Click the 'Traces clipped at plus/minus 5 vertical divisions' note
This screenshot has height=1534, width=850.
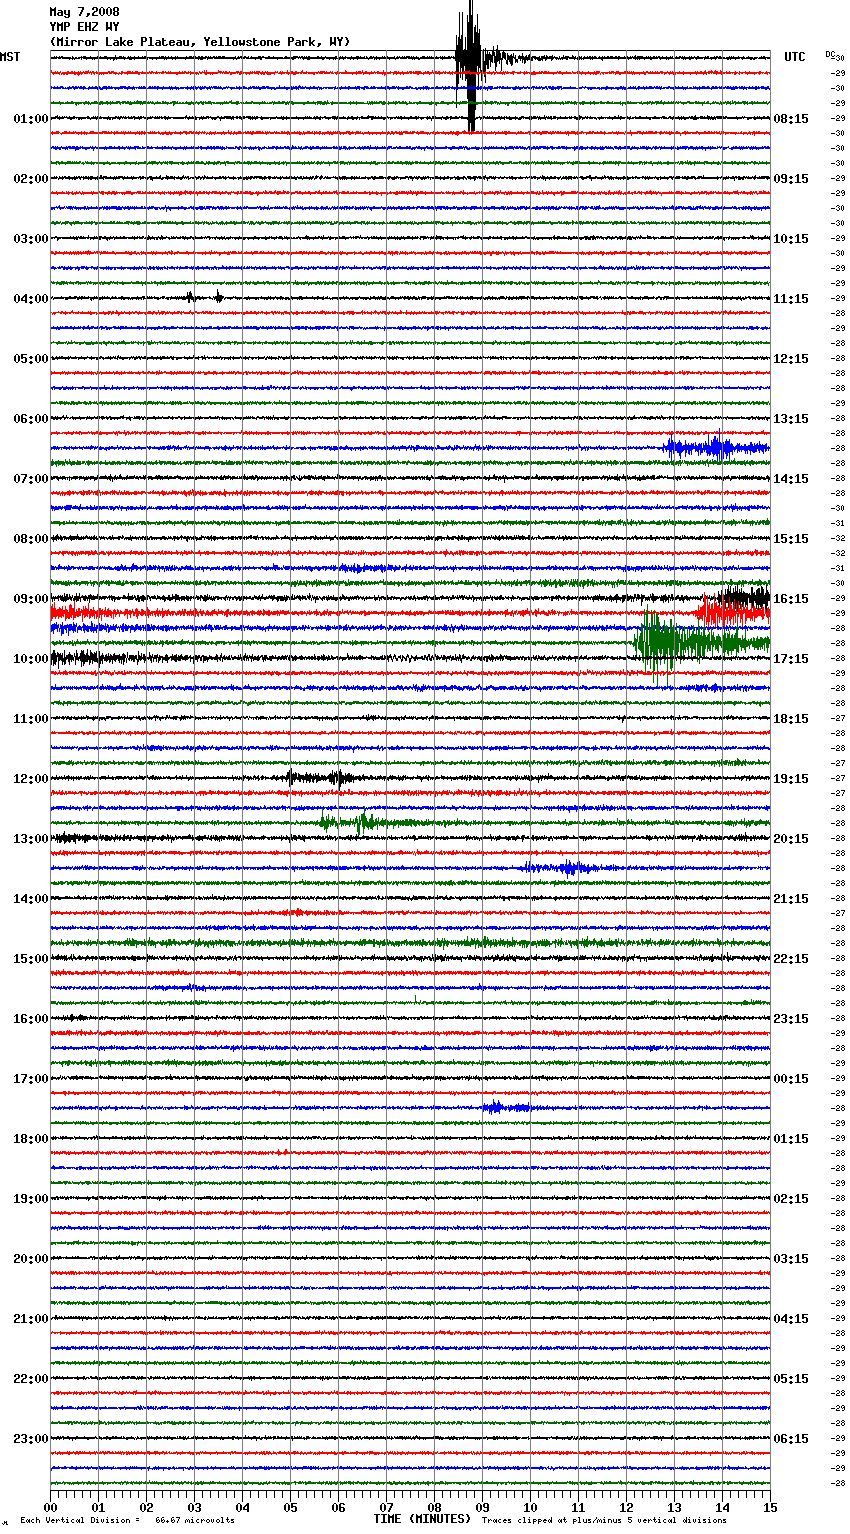(605, 1521)
